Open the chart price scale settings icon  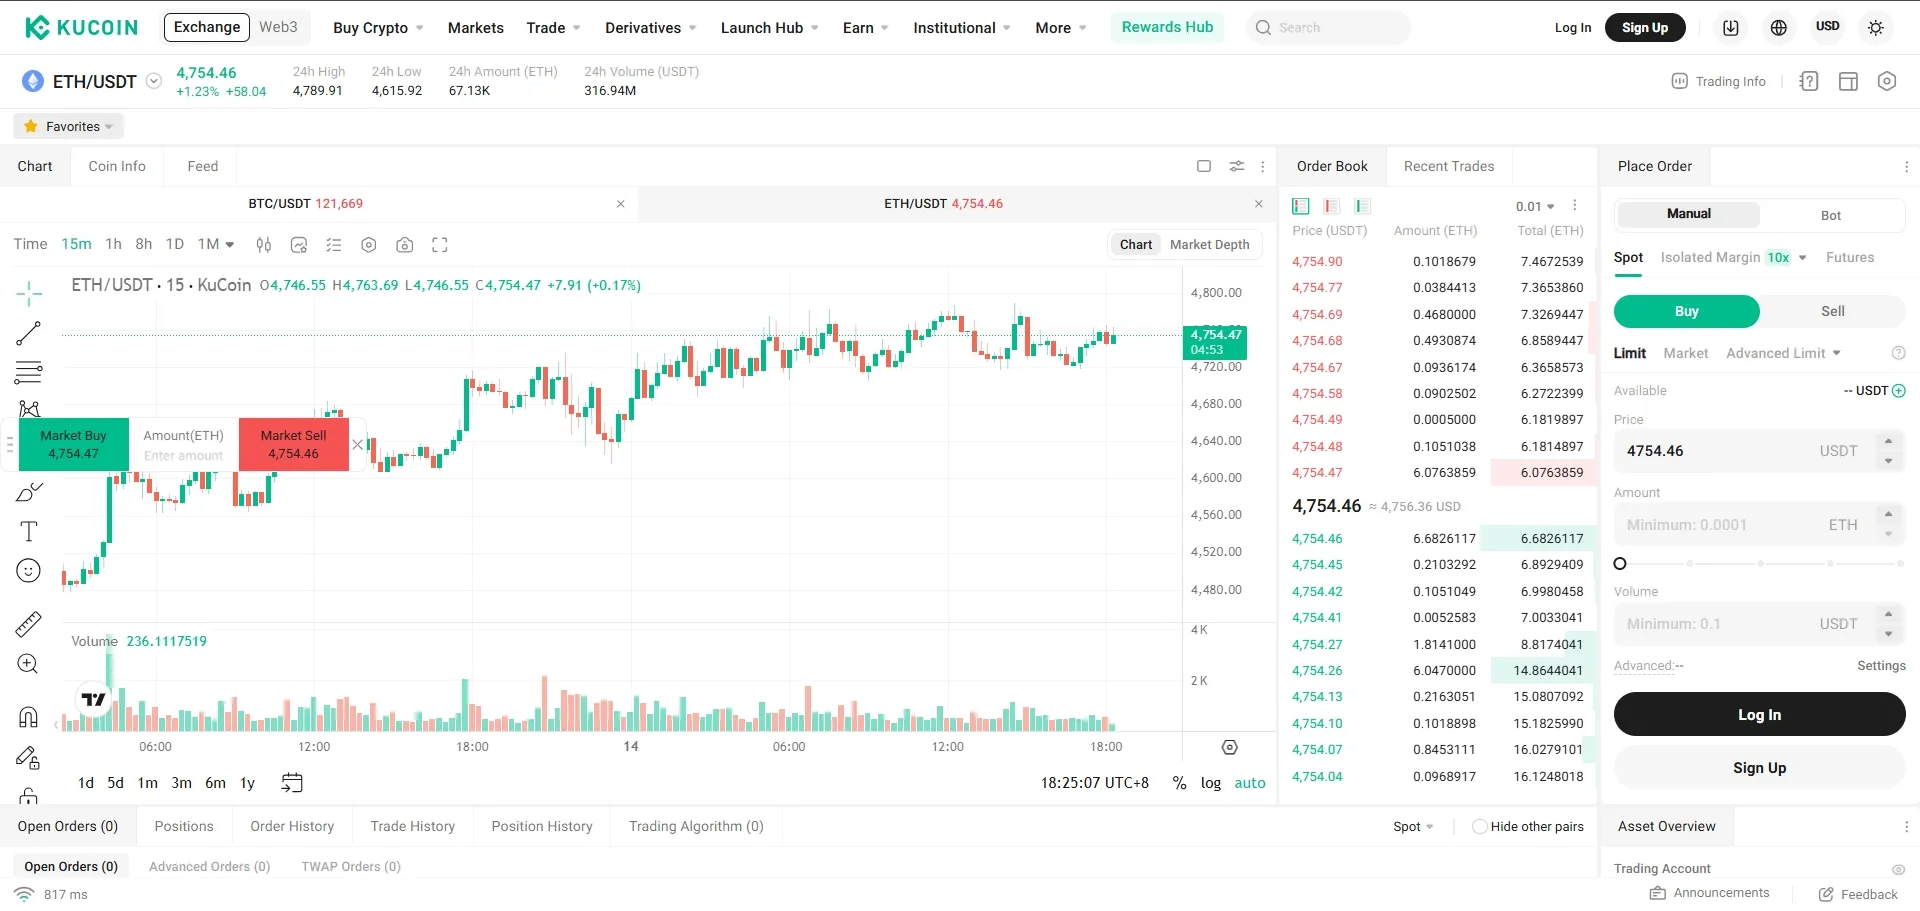(x=1230, y=747)
